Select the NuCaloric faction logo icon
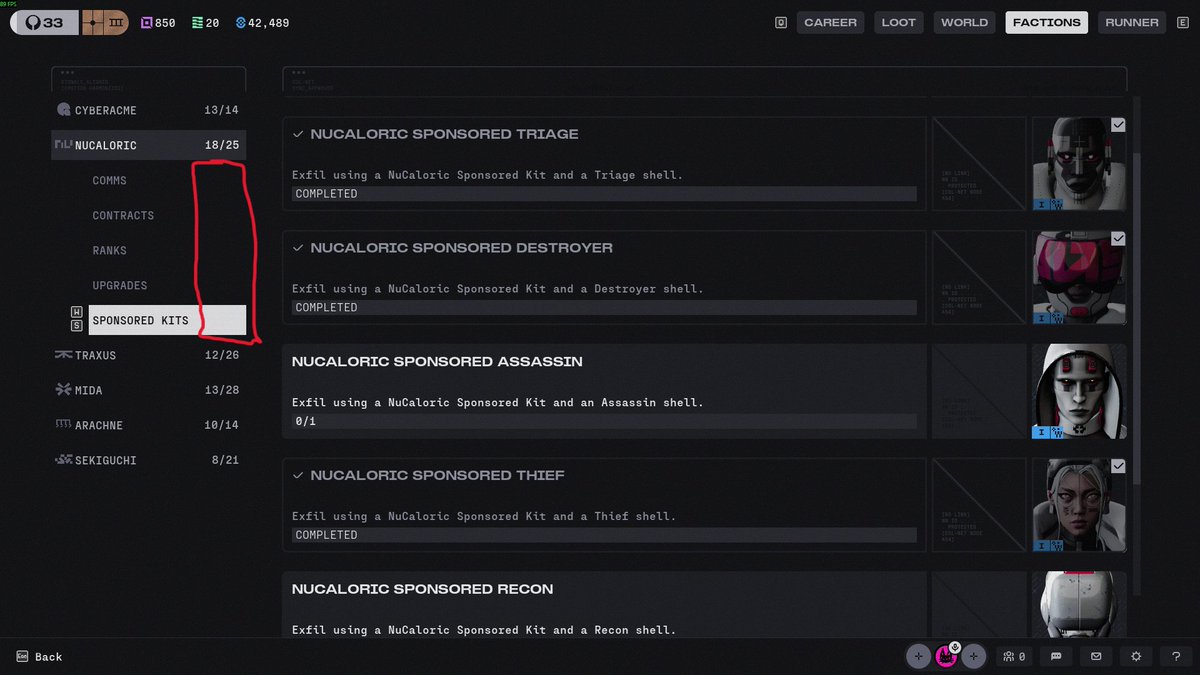The height and width of the screenshot is (675, 1200). tap(64, 145)
